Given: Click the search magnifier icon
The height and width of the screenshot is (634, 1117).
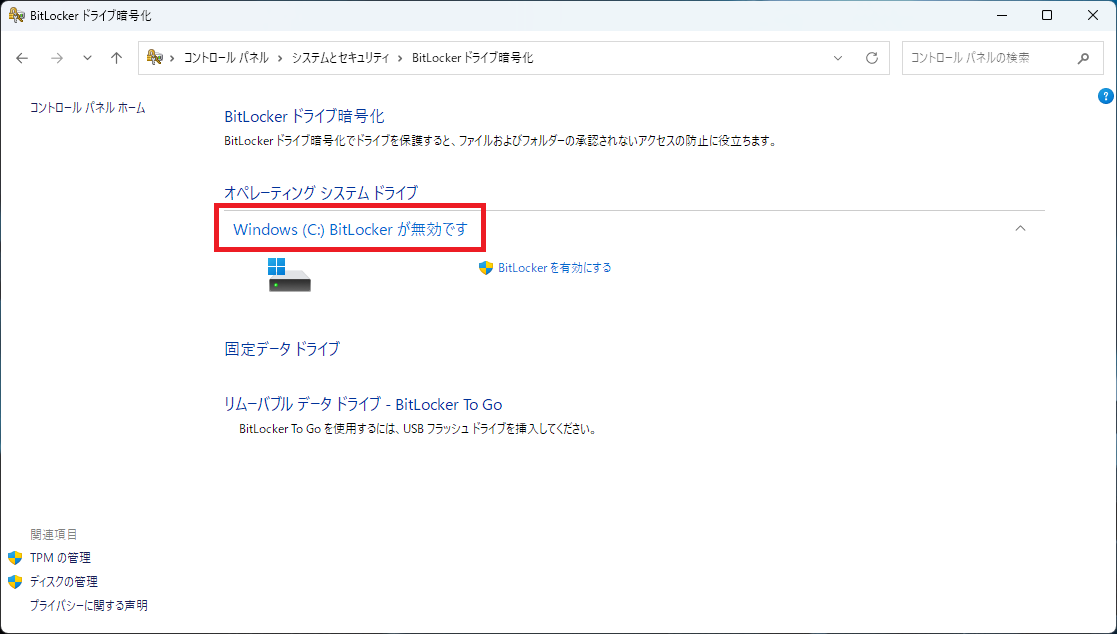Looking at the screenshot, I should (1083, 58).
